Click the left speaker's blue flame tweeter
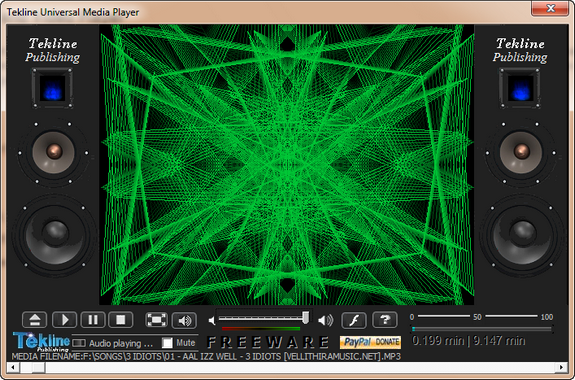 52,88
